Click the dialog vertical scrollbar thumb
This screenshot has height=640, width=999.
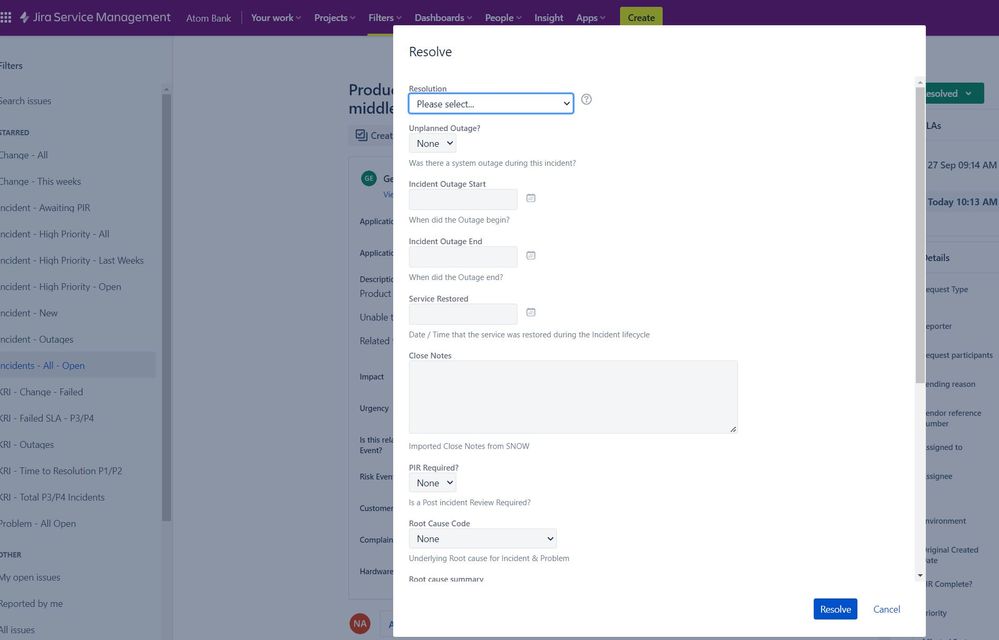click(x=919, y=235)
